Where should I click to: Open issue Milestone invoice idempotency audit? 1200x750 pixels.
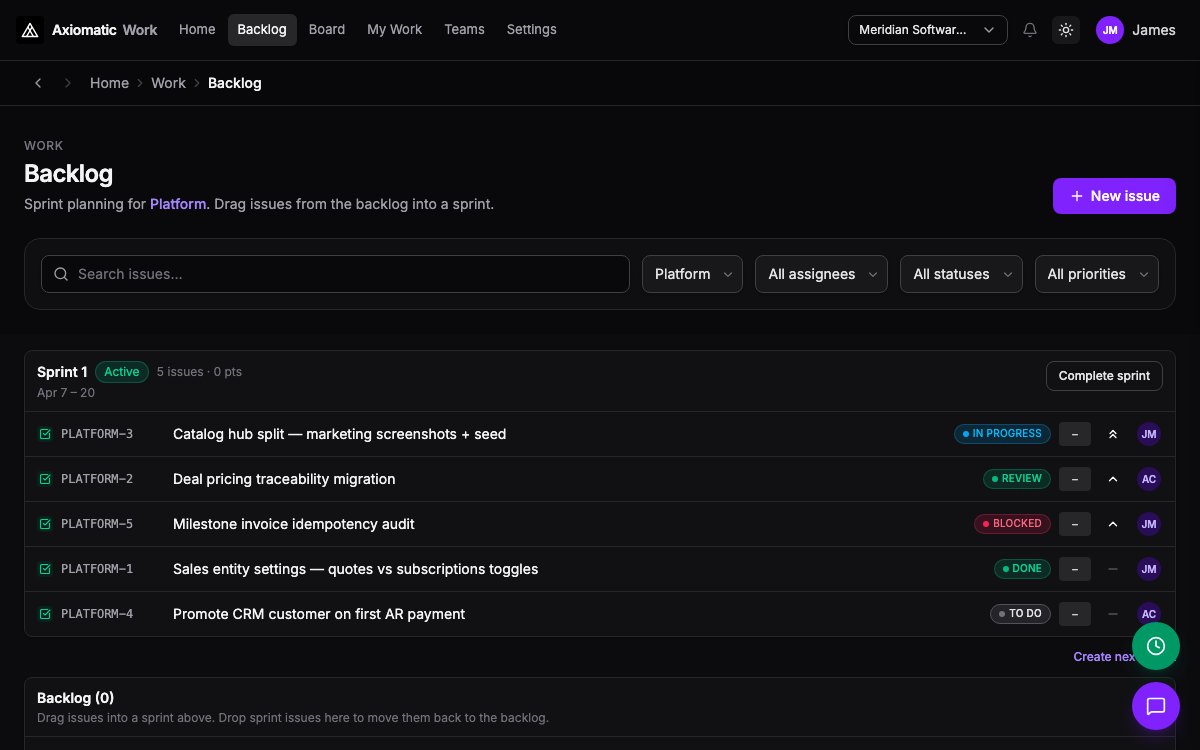(294, 524)
